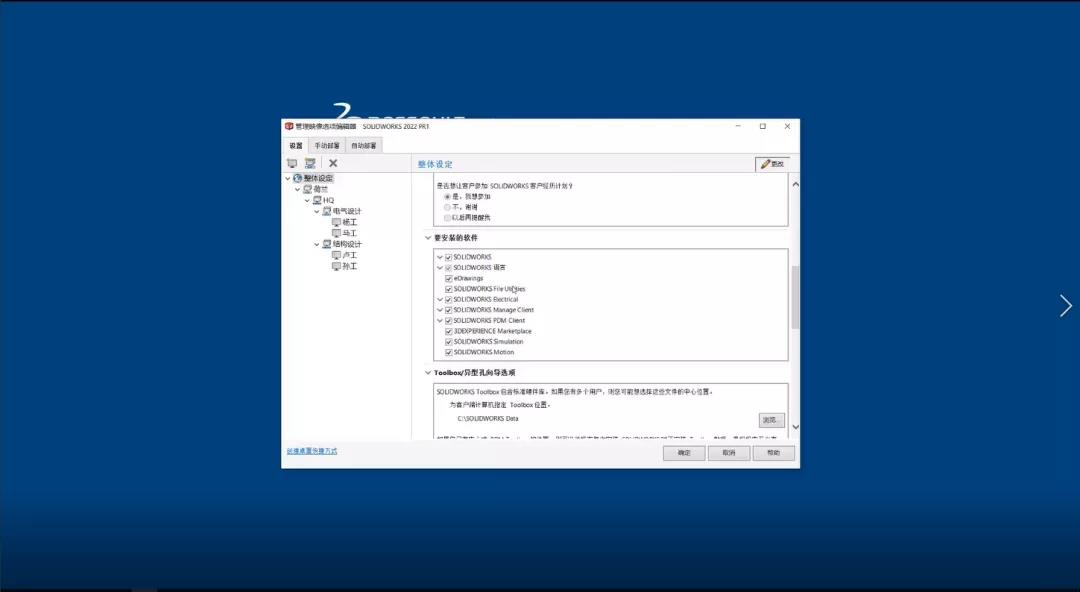Select first radio option, yes join program
Screen dimensions: 1080x592
point(447,196)
